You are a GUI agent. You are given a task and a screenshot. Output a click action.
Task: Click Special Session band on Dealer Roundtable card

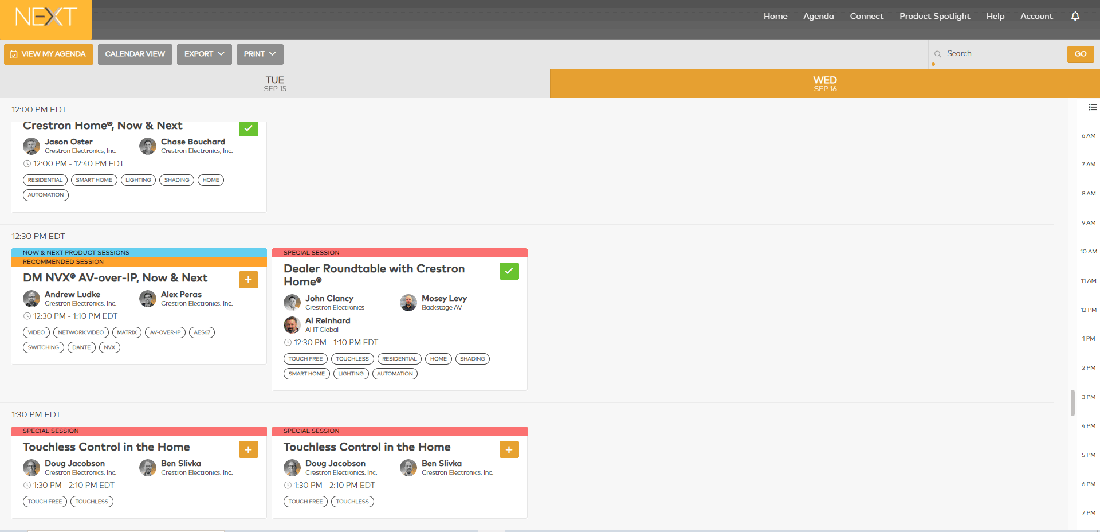click(400, 253)
